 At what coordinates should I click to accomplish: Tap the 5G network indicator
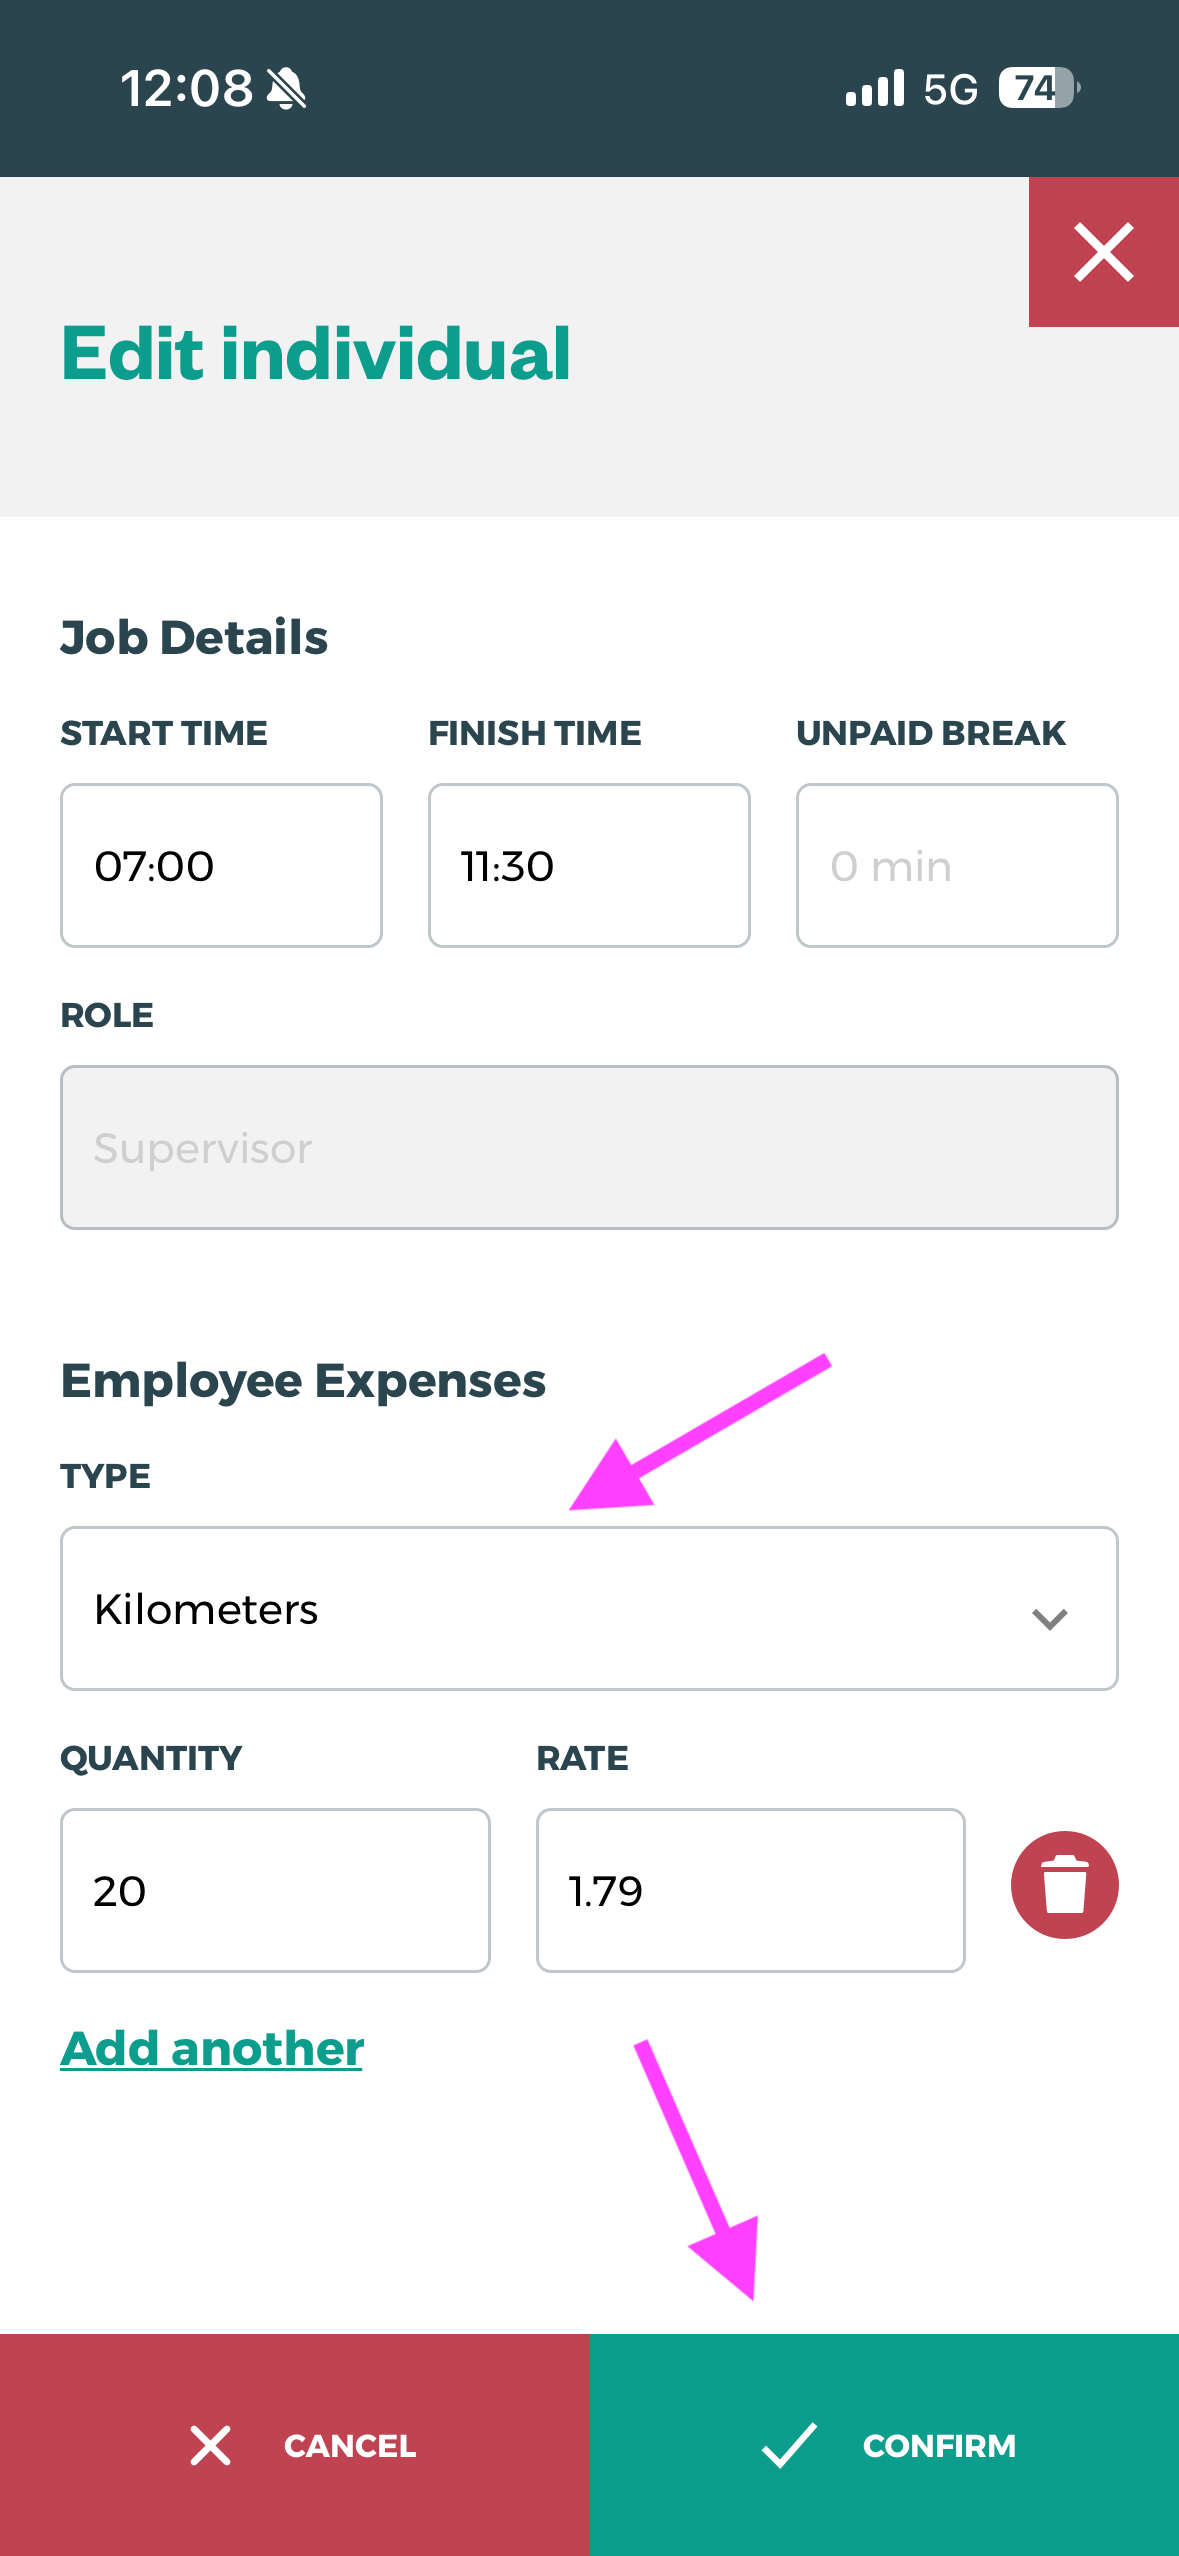pos(950,89)
